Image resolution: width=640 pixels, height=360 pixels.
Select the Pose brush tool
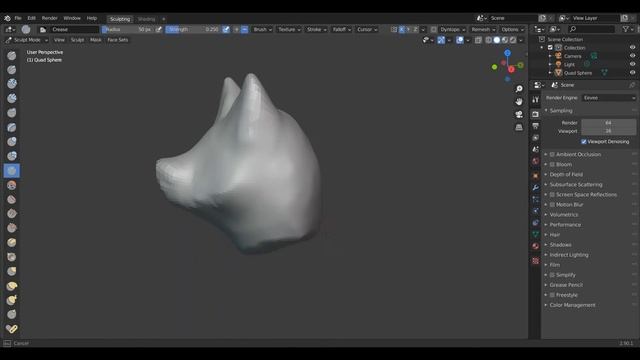tap(11, 329)
